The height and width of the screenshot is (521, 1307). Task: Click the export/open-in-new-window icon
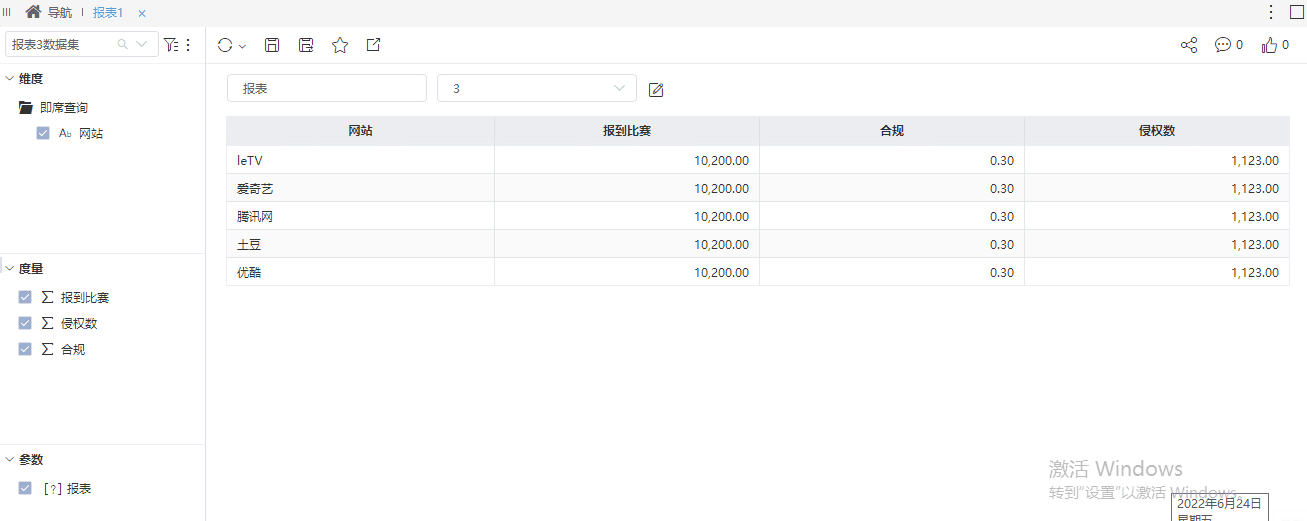(373, 45)
